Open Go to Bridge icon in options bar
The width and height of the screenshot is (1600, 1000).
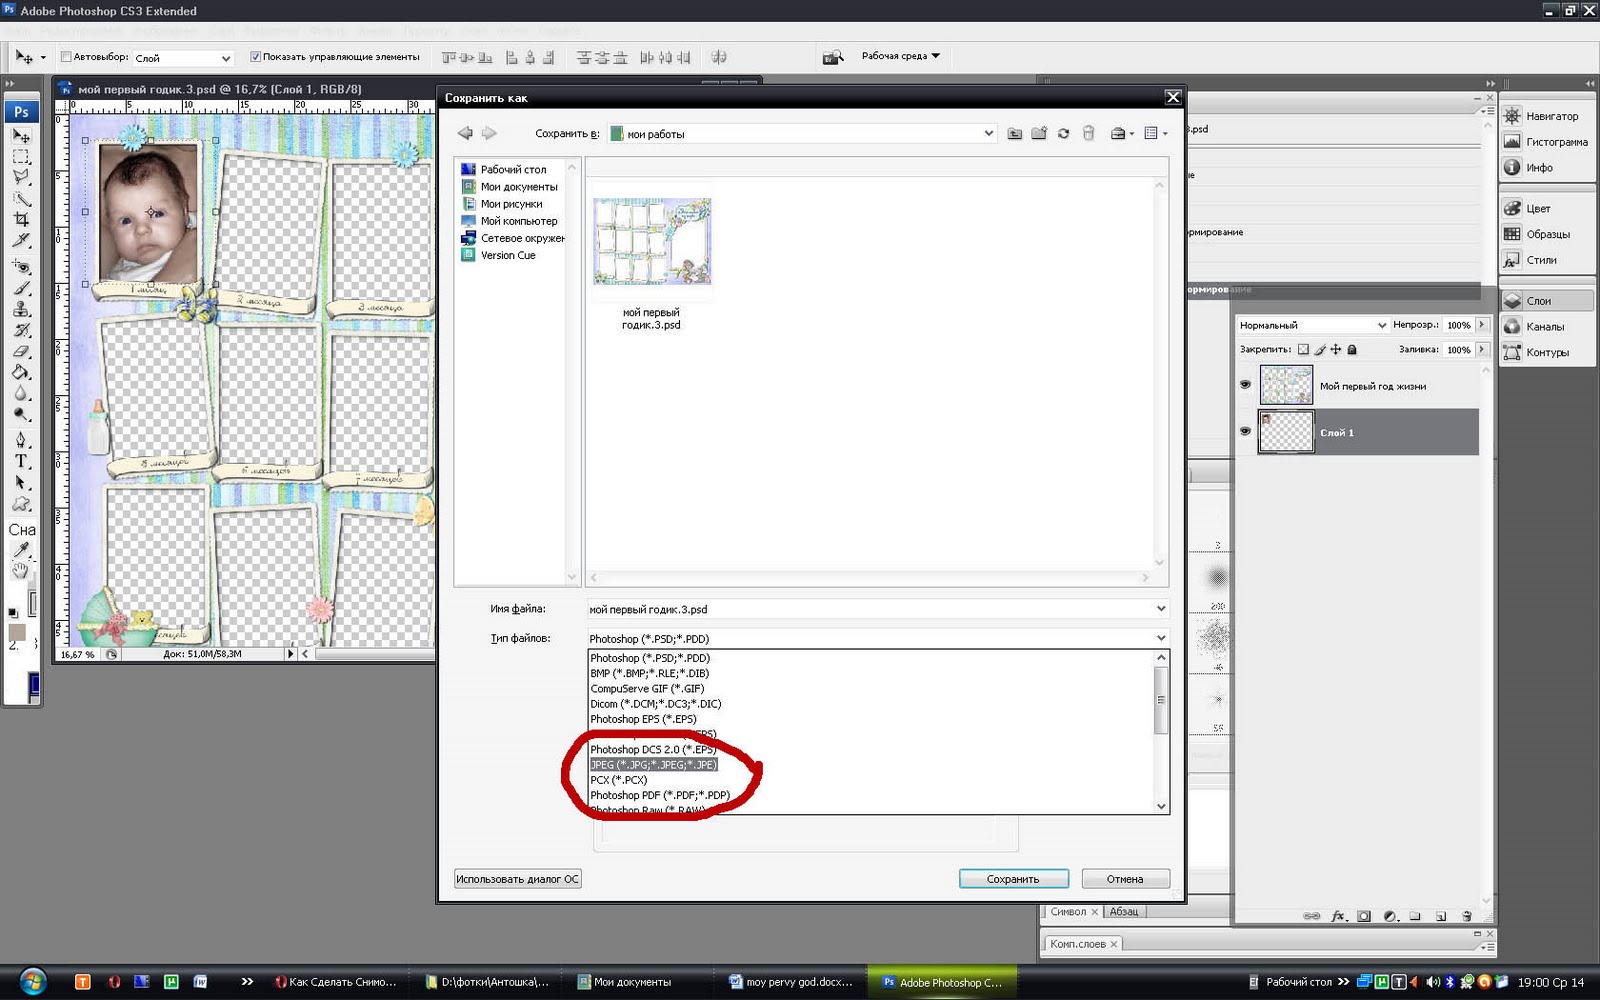click(832, 57)
